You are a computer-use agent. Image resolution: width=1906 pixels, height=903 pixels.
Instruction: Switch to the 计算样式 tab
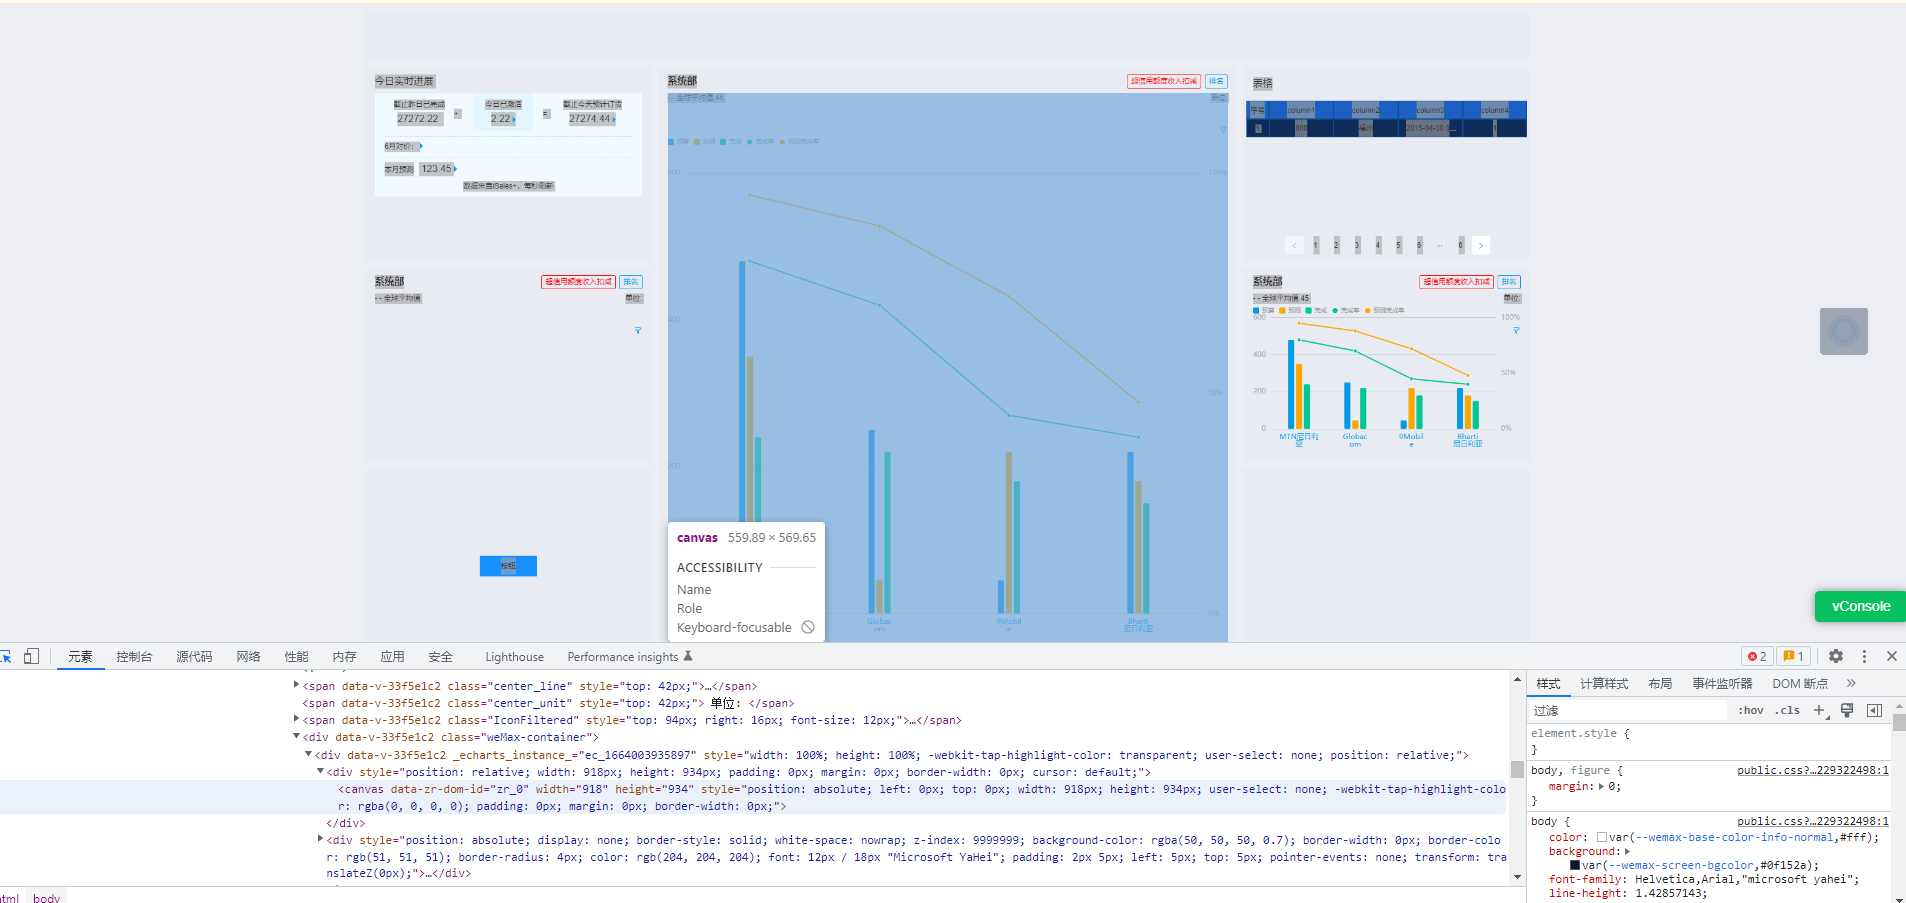pos(1604,683)
